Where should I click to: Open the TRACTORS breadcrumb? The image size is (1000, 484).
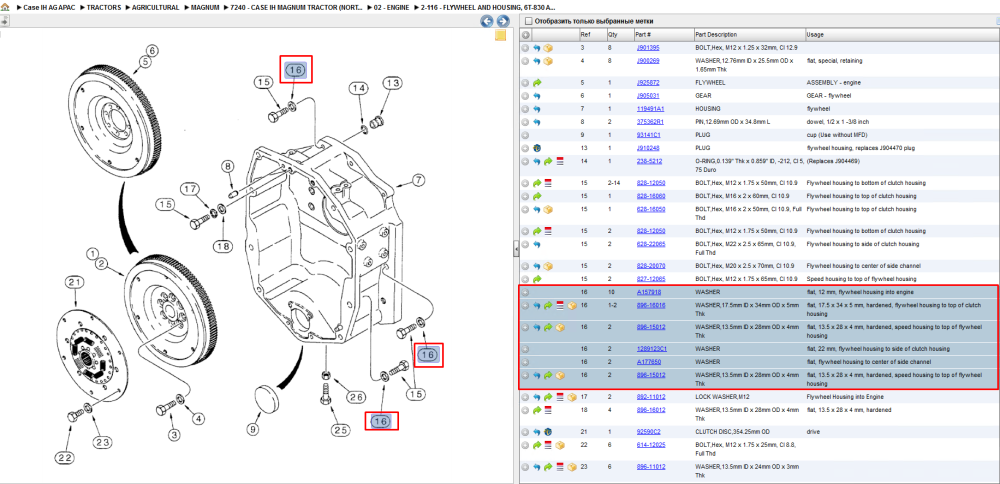[103, 8]
